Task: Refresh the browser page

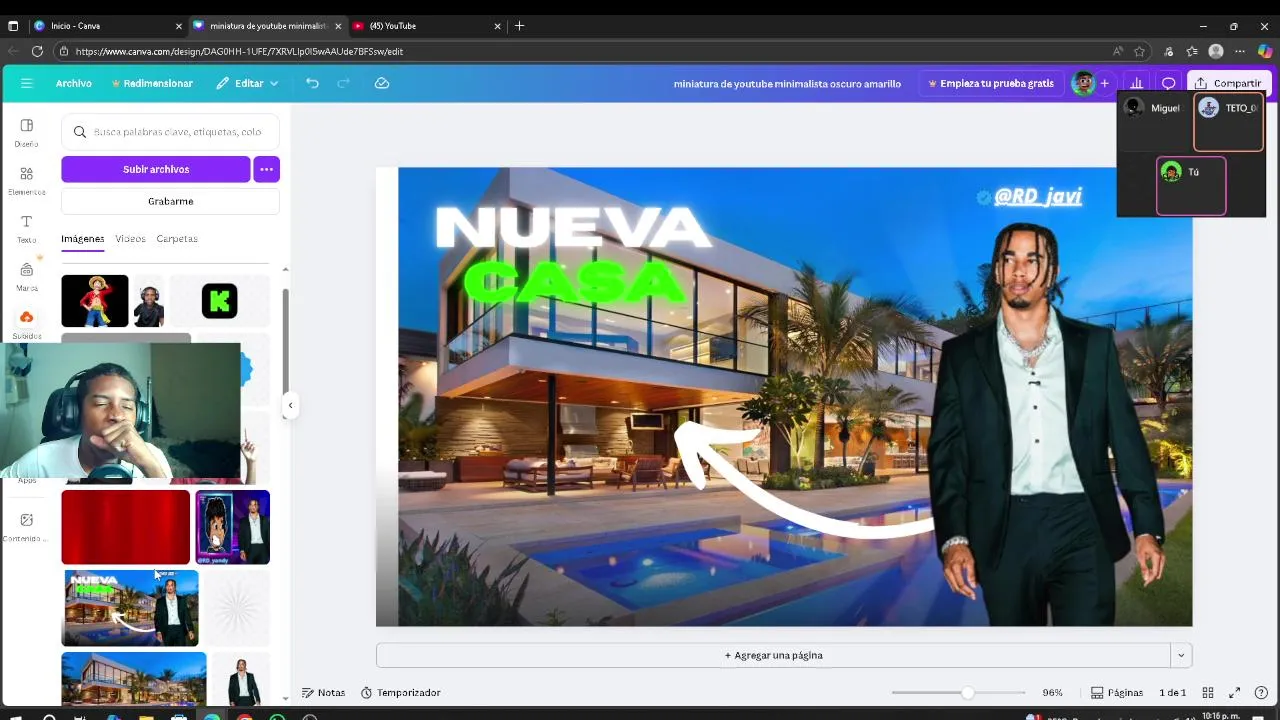Action: tap(37, 51)
